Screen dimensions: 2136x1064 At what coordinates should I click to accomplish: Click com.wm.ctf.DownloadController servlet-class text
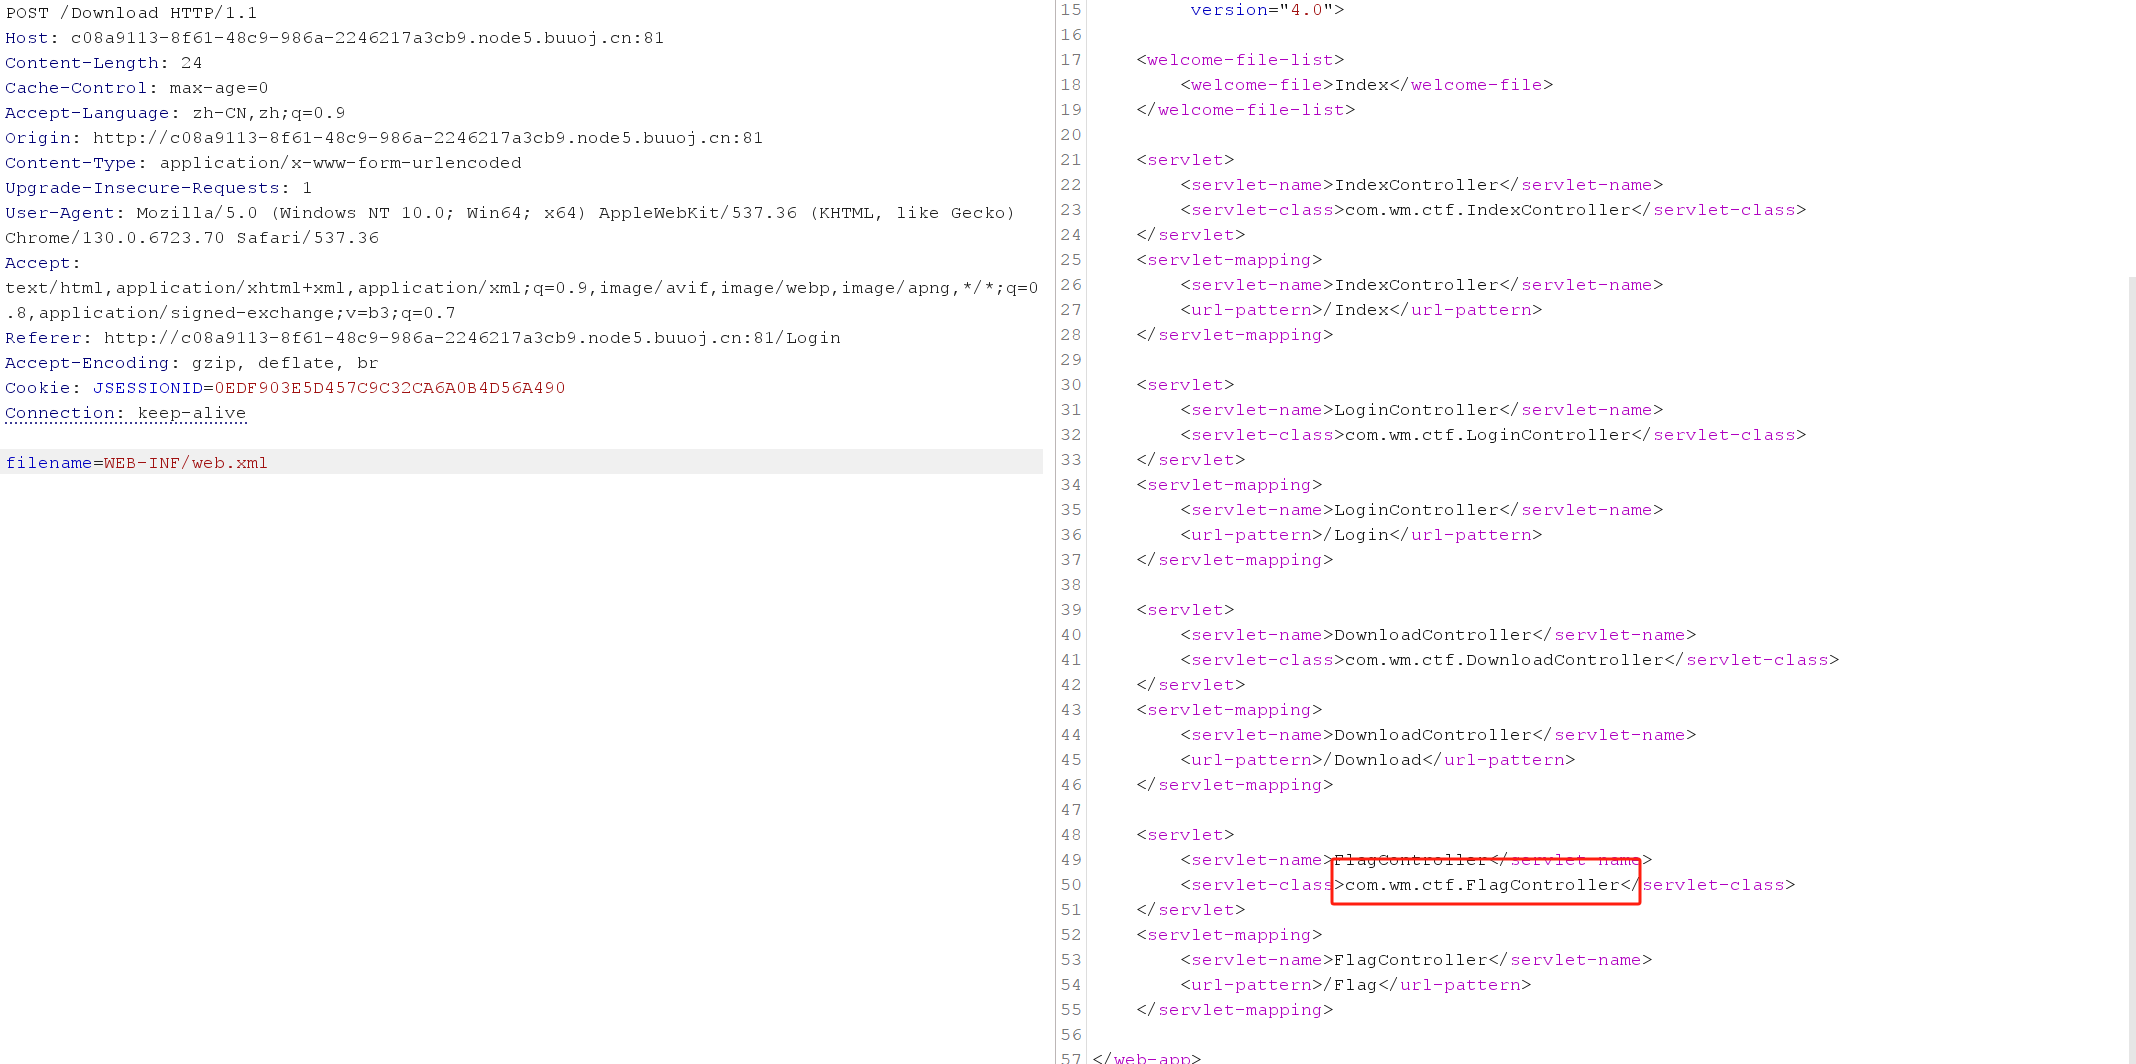[x=1504, y=660]
